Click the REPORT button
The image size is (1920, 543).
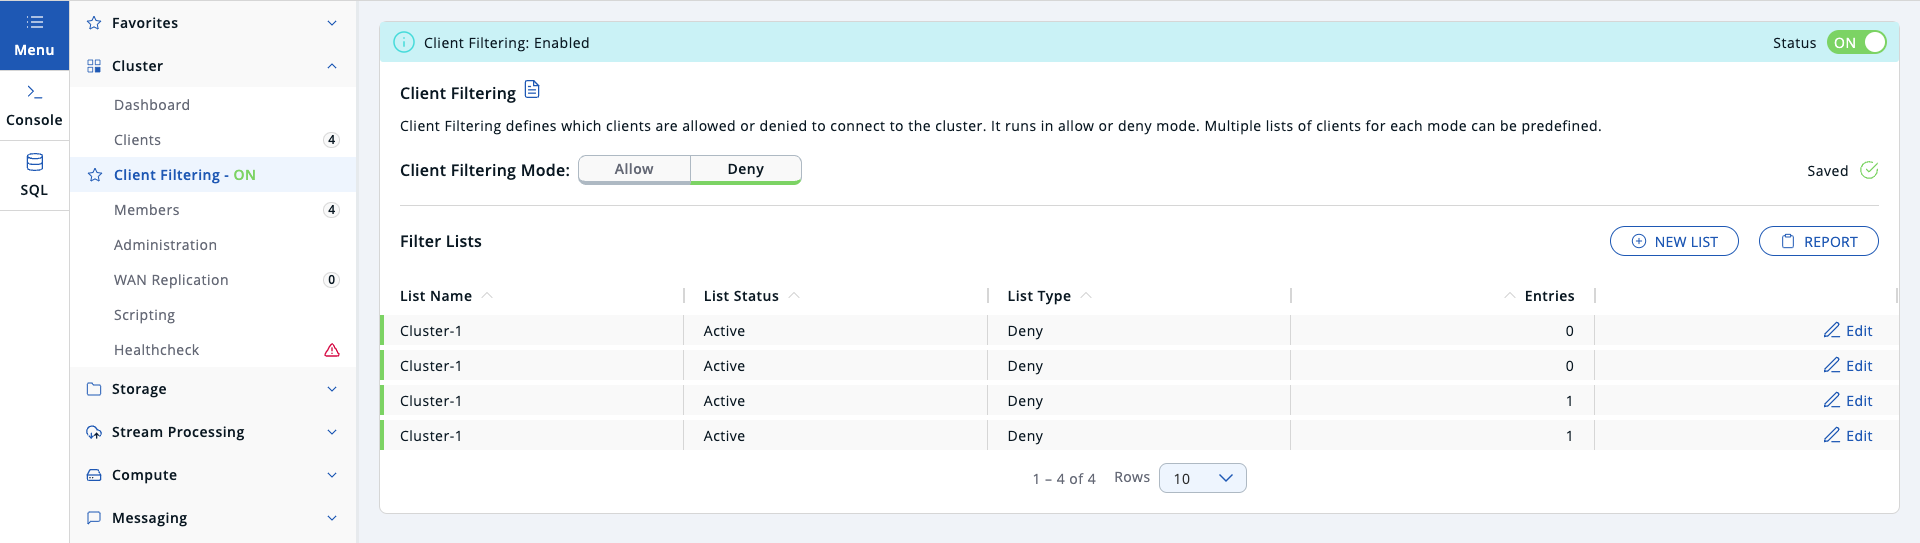click(1818, 241)
